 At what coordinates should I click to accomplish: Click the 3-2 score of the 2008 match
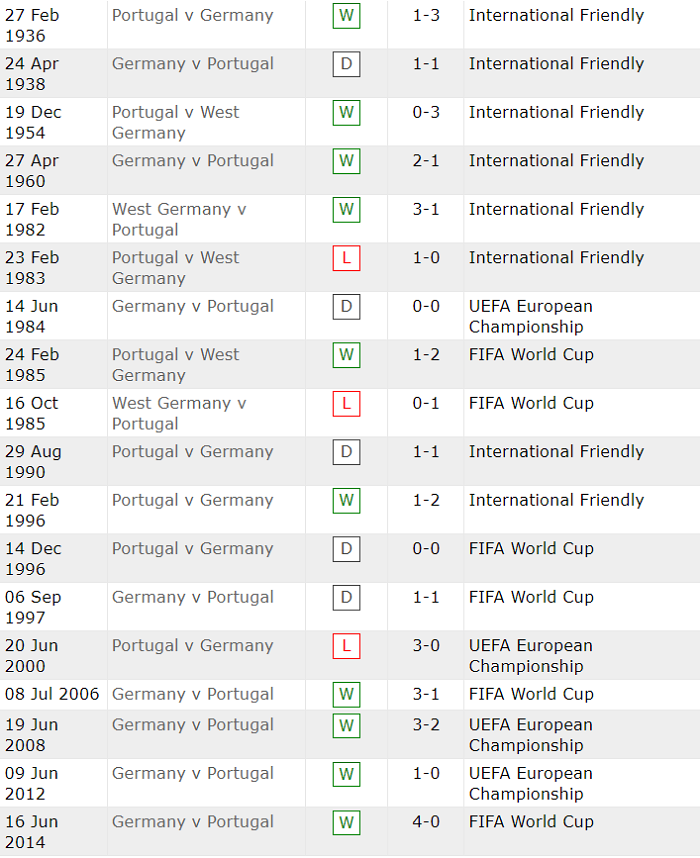426,725
